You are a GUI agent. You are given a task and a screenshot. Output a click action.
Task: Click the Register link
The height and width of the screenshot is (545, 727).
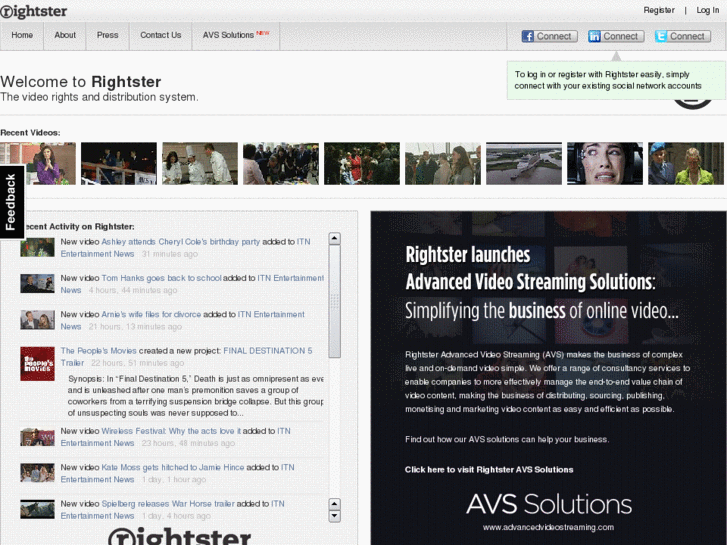click(x=659, y=10)
